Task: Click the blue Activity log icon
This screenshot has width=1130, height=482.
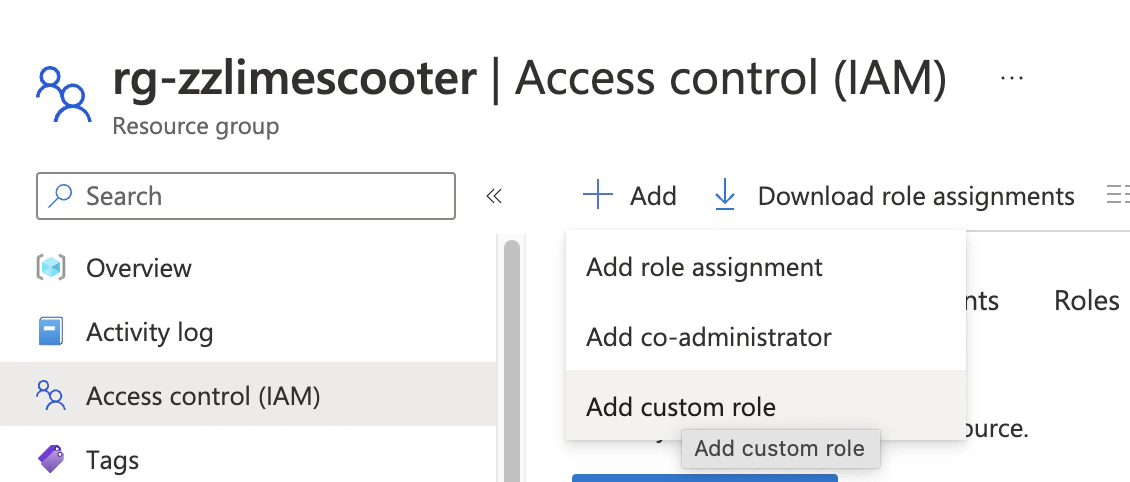Action: click(51, 332)
